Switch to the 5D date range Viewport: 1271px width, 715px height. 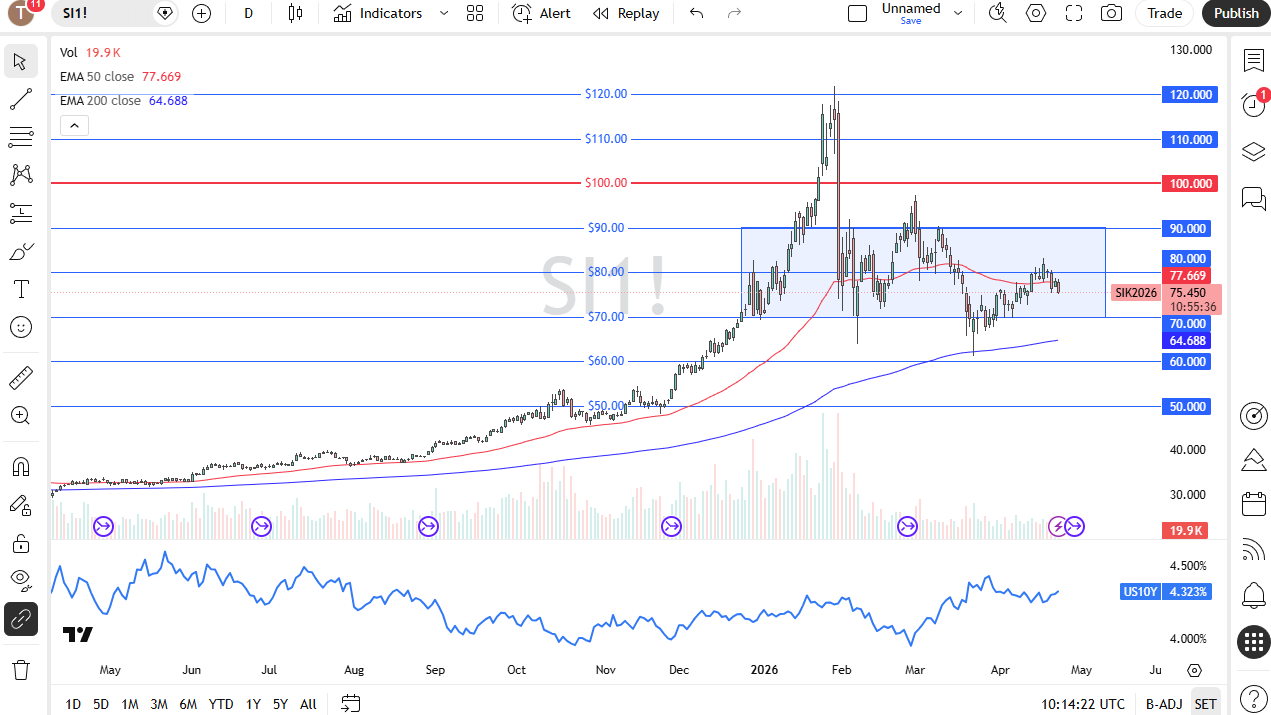point(101,704)
